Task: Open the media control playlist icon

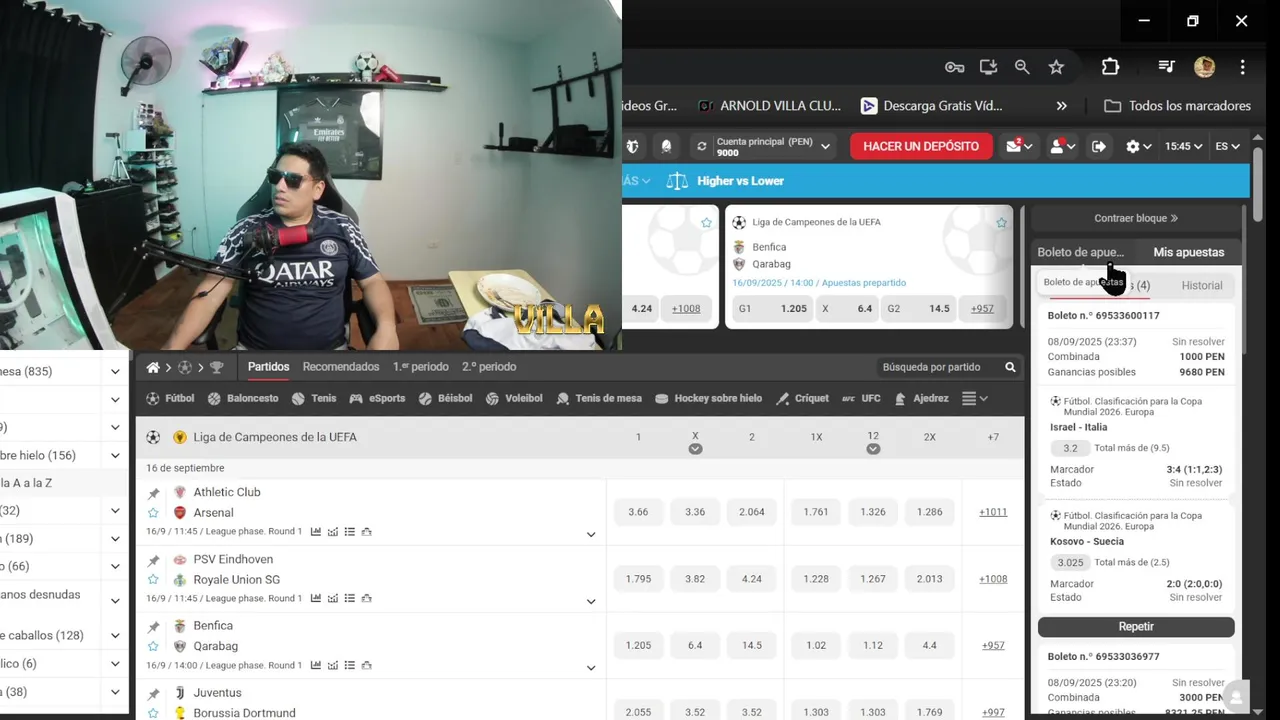Action: (x=1166, y=67)
